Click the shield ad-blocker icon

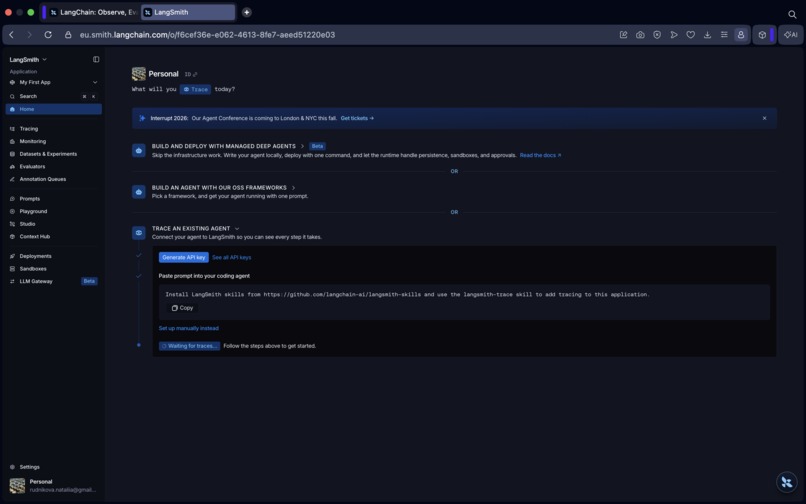(657, 35)
